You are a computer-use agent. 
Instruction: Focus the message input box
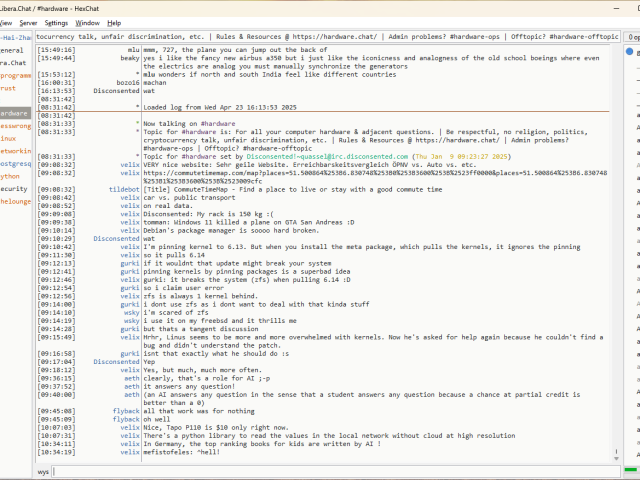point(330,470)
